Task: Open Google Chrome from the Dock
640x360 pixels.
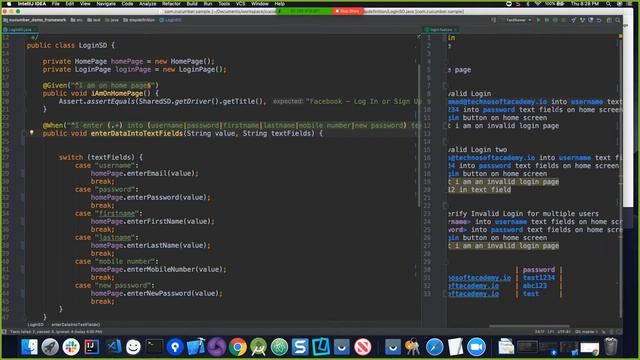Action: click(x=238, y=347)
